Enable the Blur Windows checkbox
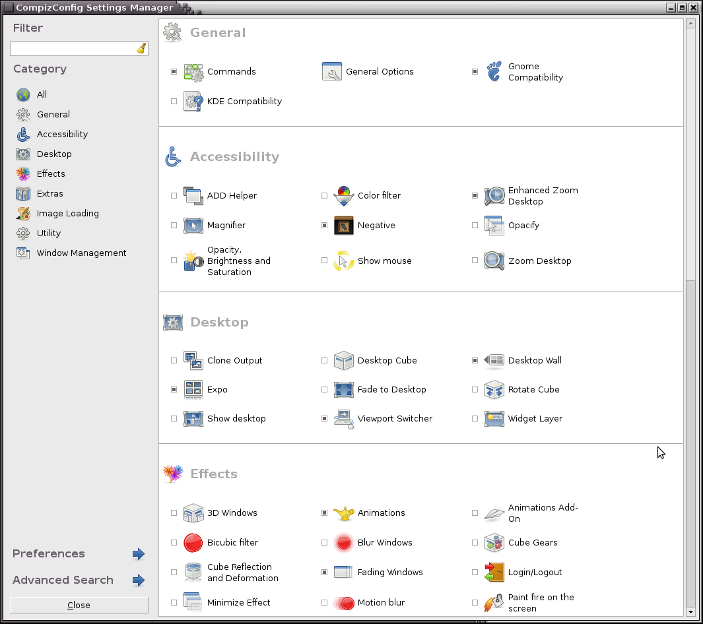 (324, 543)
